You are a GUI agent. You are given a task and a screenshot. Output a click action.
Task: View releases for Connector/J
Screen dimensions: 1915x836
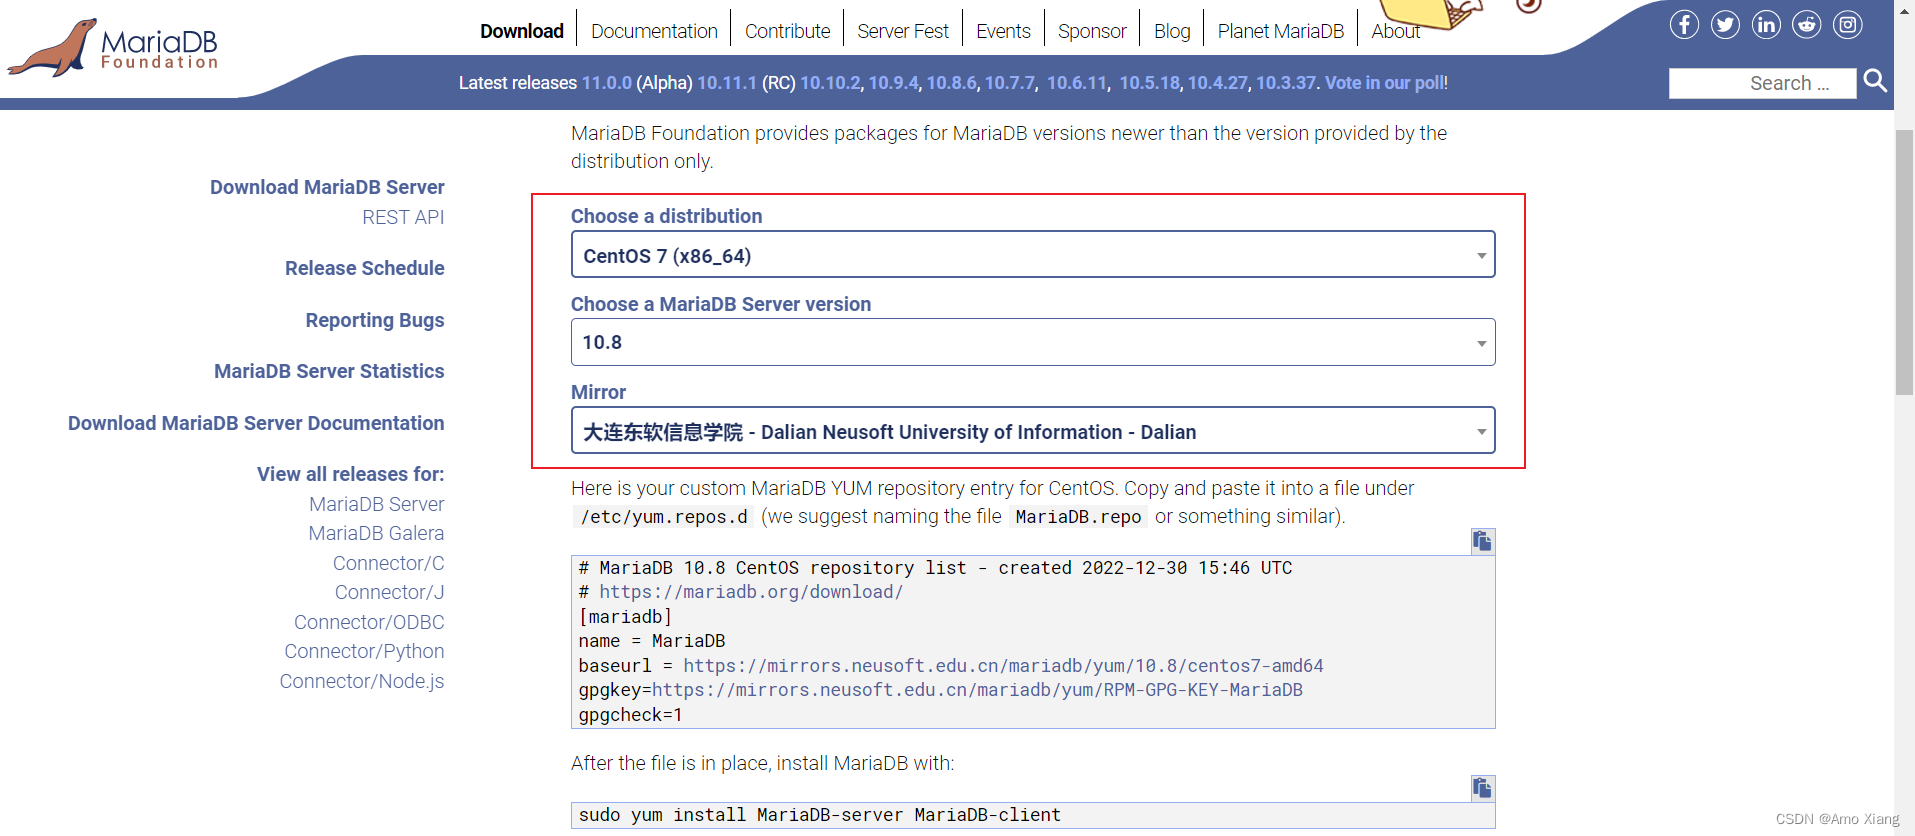390,592
